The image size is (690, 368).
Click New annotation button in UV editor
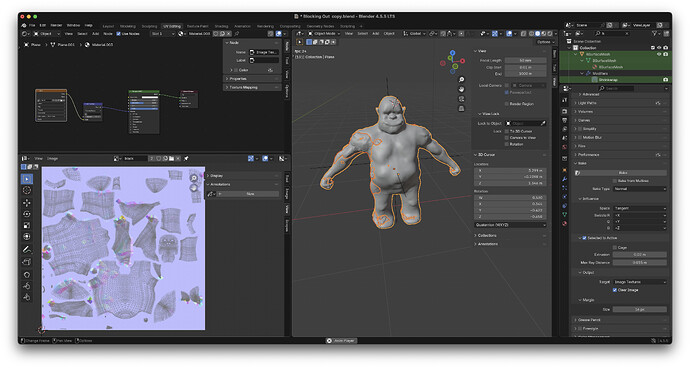coord(248,194)
